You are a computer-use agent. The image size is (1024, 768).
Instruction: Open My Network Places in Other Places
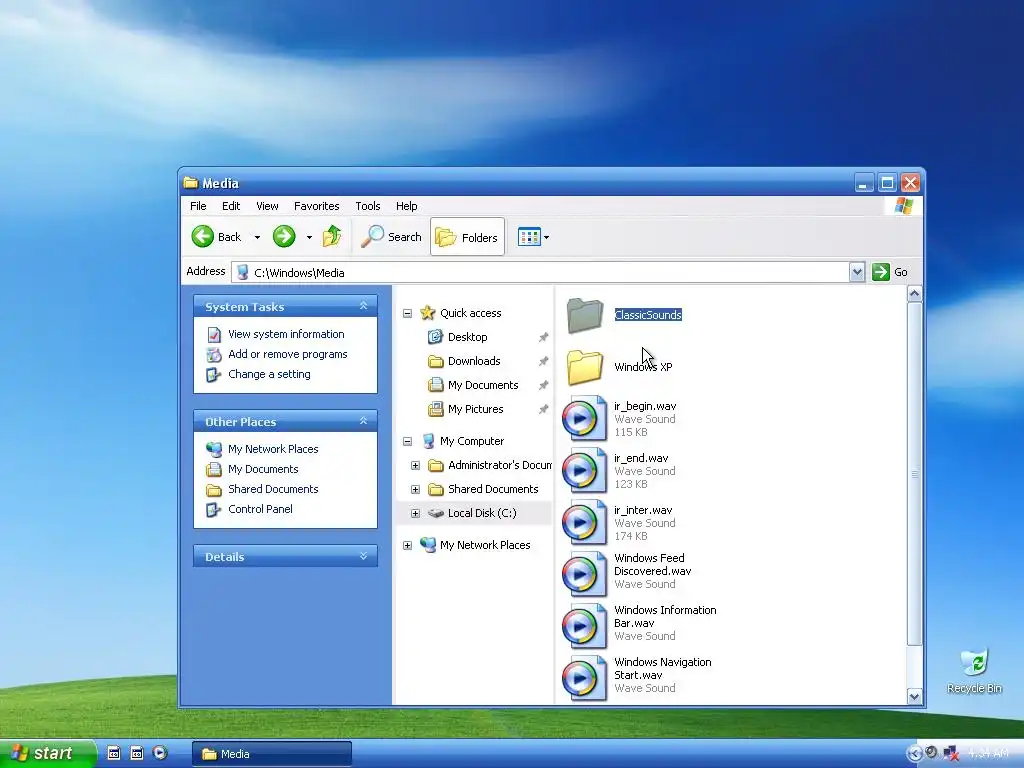273,449
